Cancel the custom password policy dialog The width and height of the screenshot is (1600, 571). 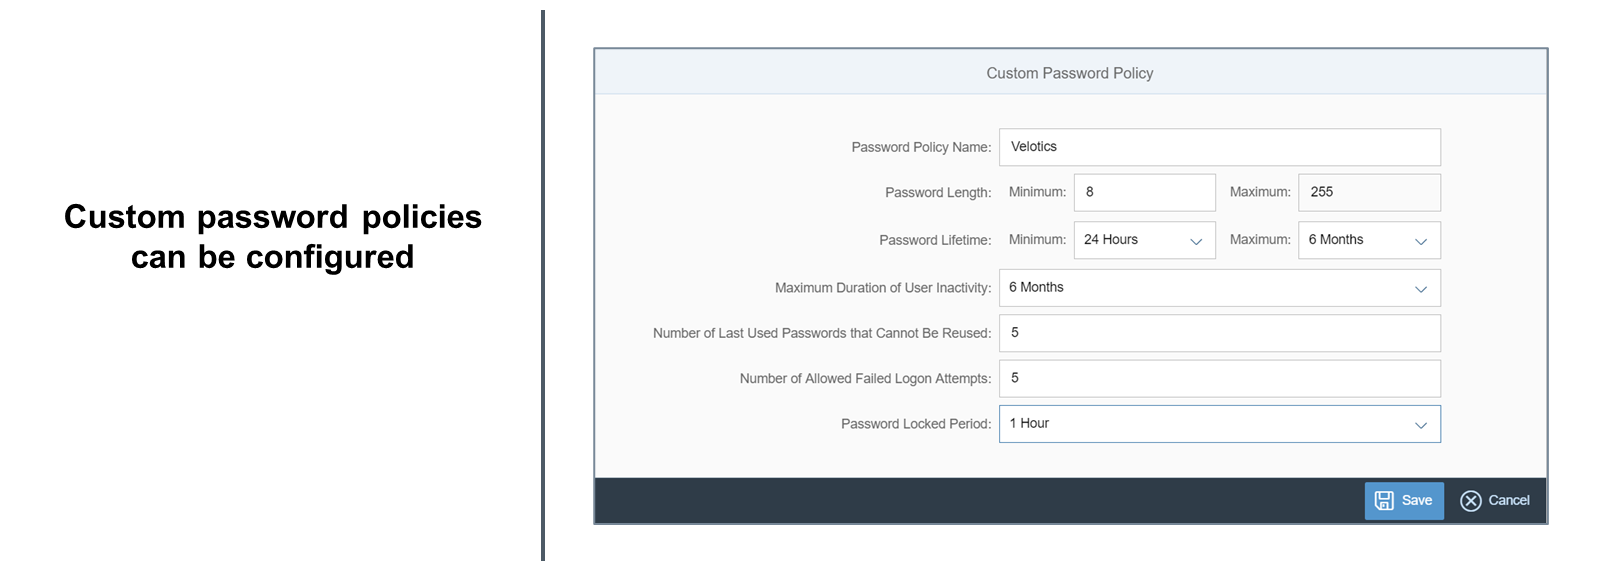click(x=1495, y=501)
